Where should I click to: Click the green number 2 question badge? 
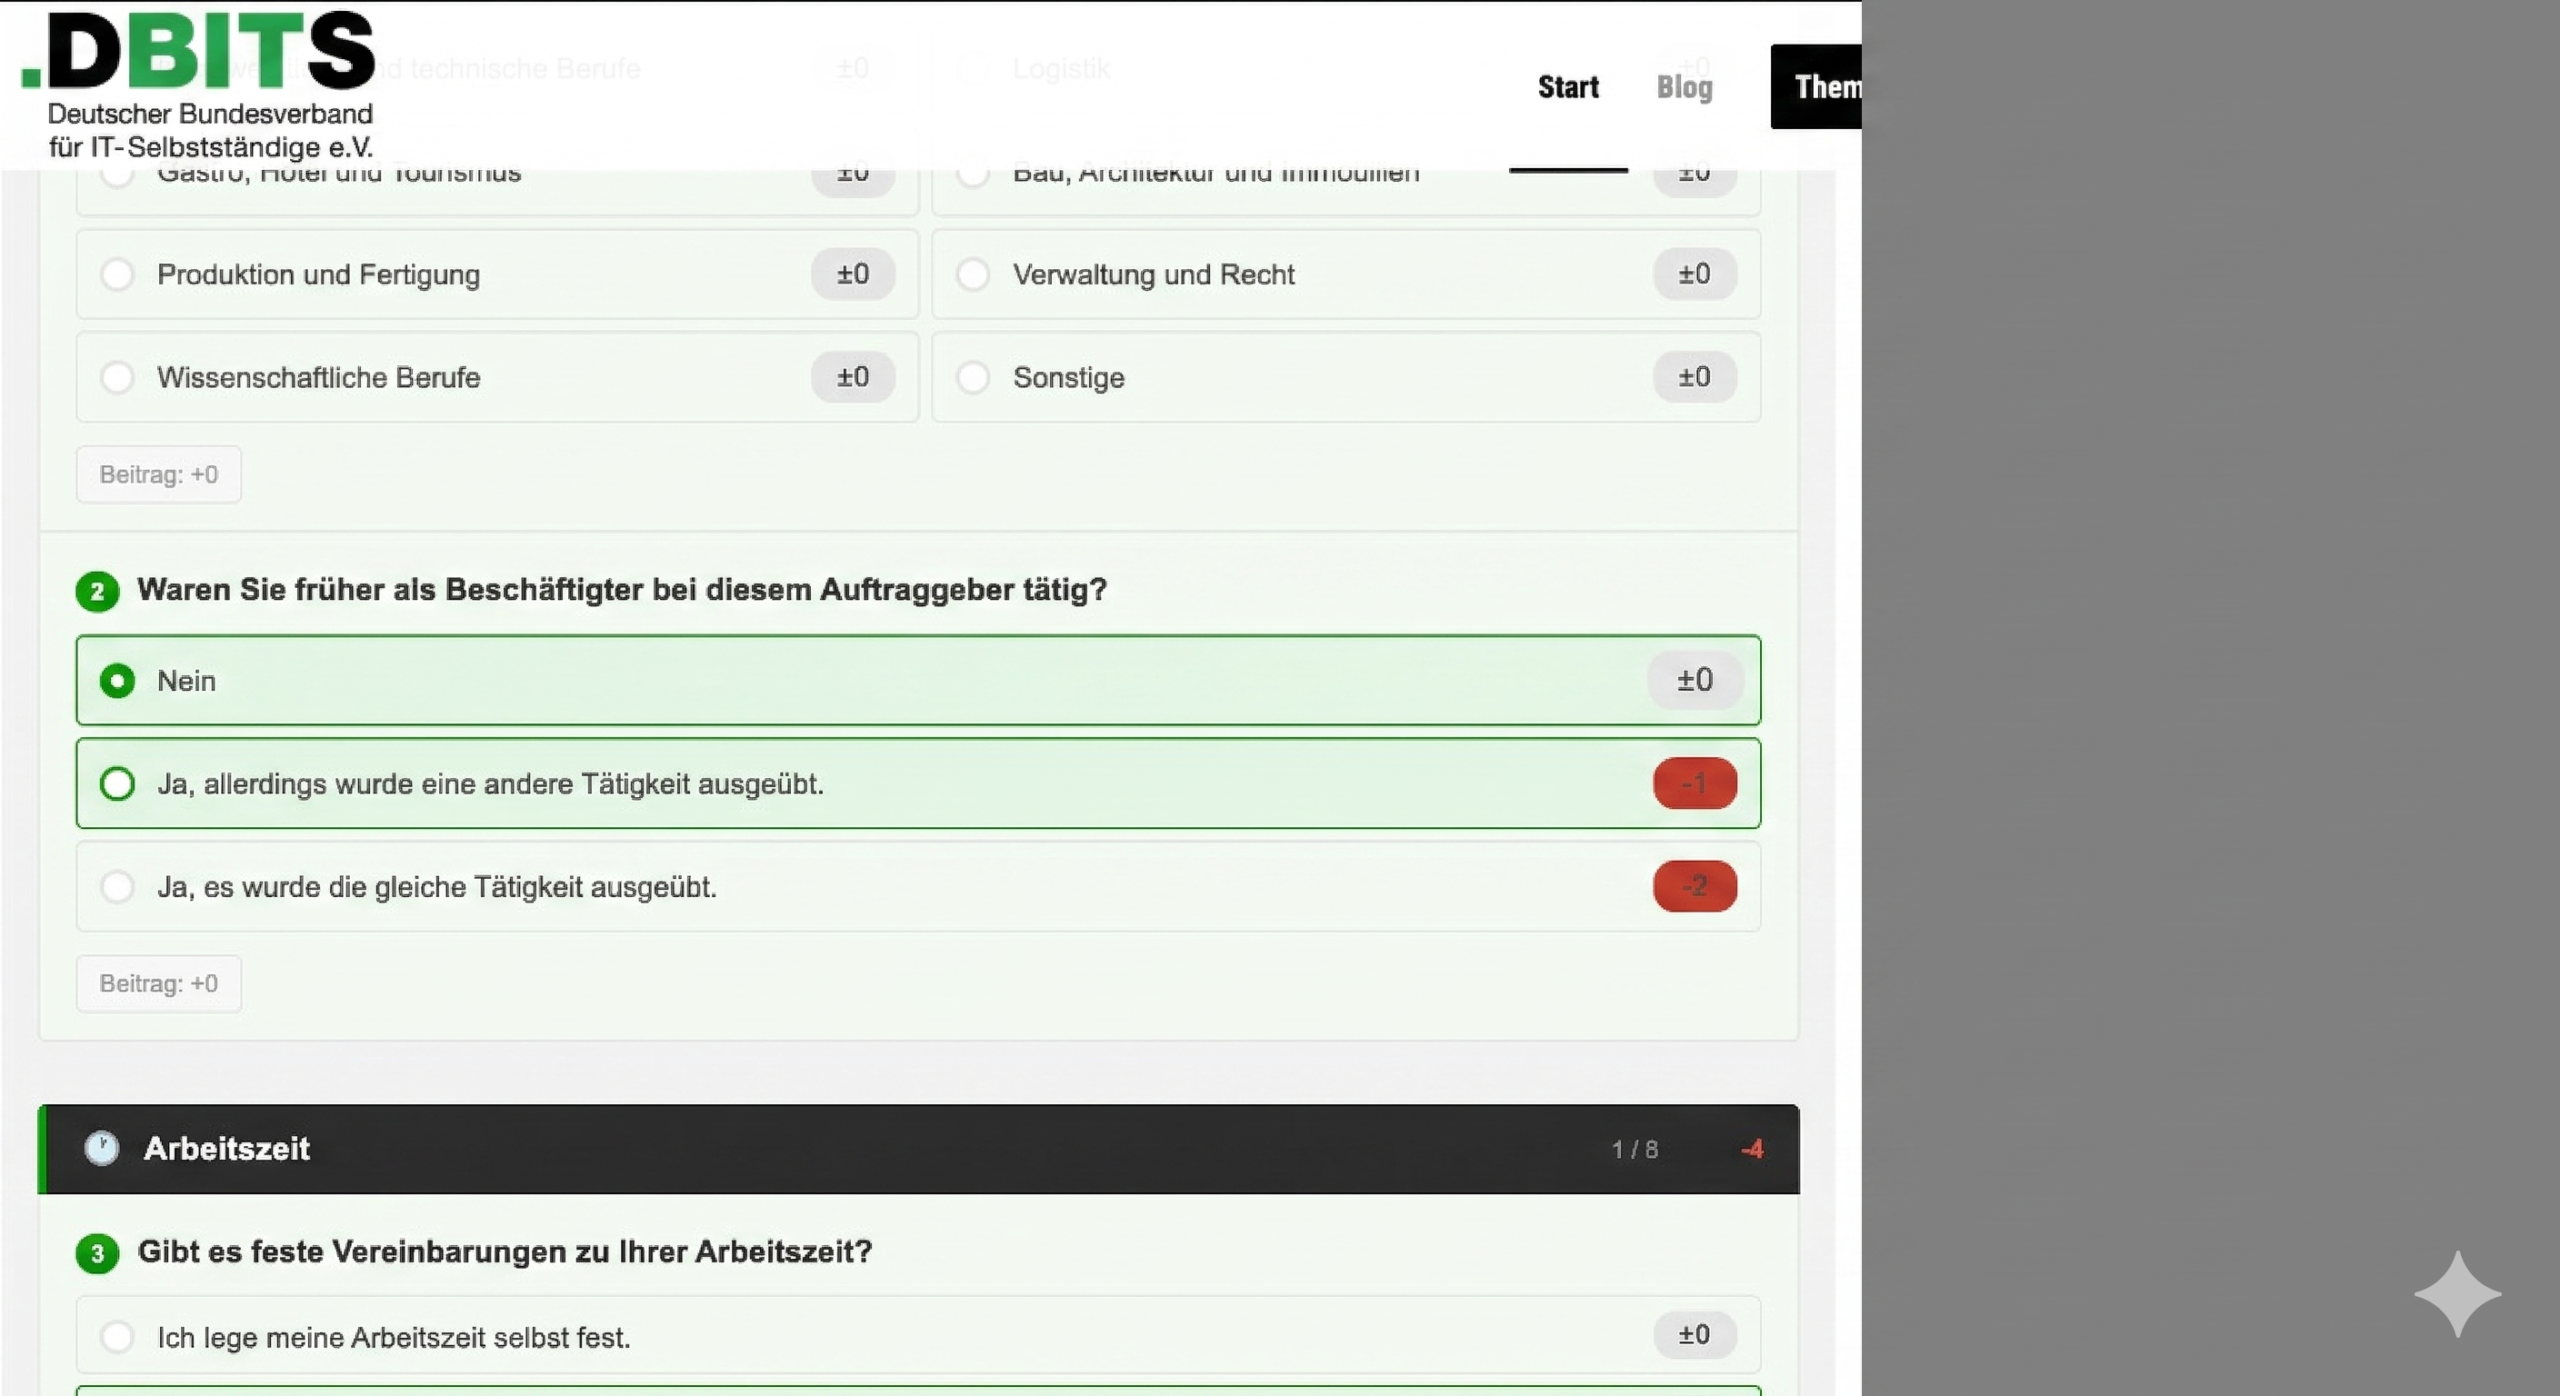[x=98, y=591]
